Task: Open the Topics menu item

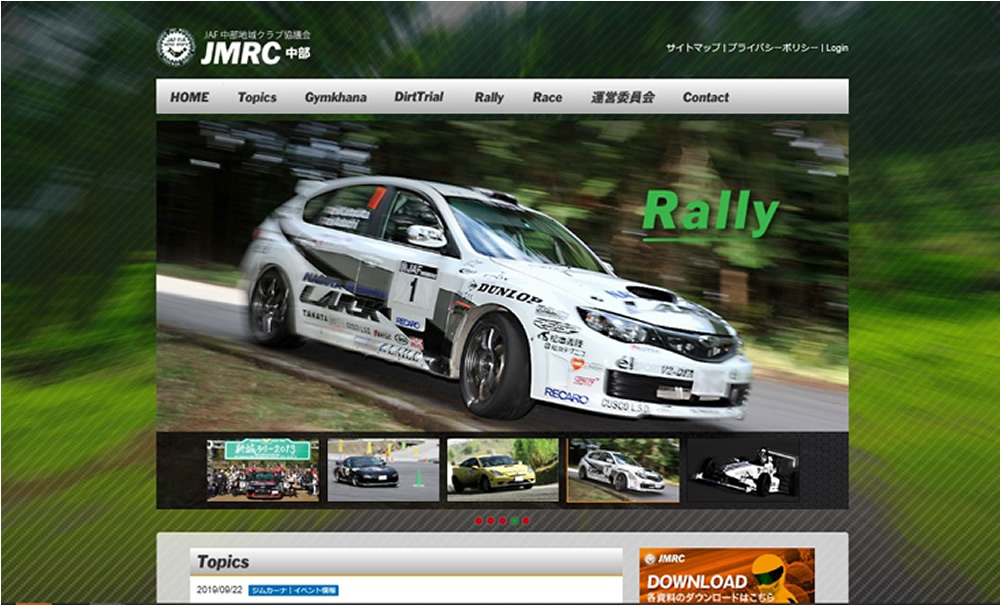Action: 257,97
